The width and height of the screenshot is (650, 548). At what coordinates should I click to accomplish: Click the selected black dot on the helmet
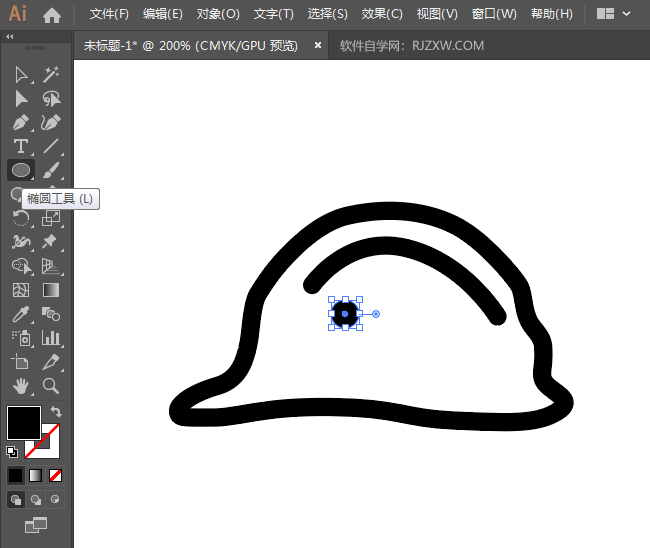[345, 314]
